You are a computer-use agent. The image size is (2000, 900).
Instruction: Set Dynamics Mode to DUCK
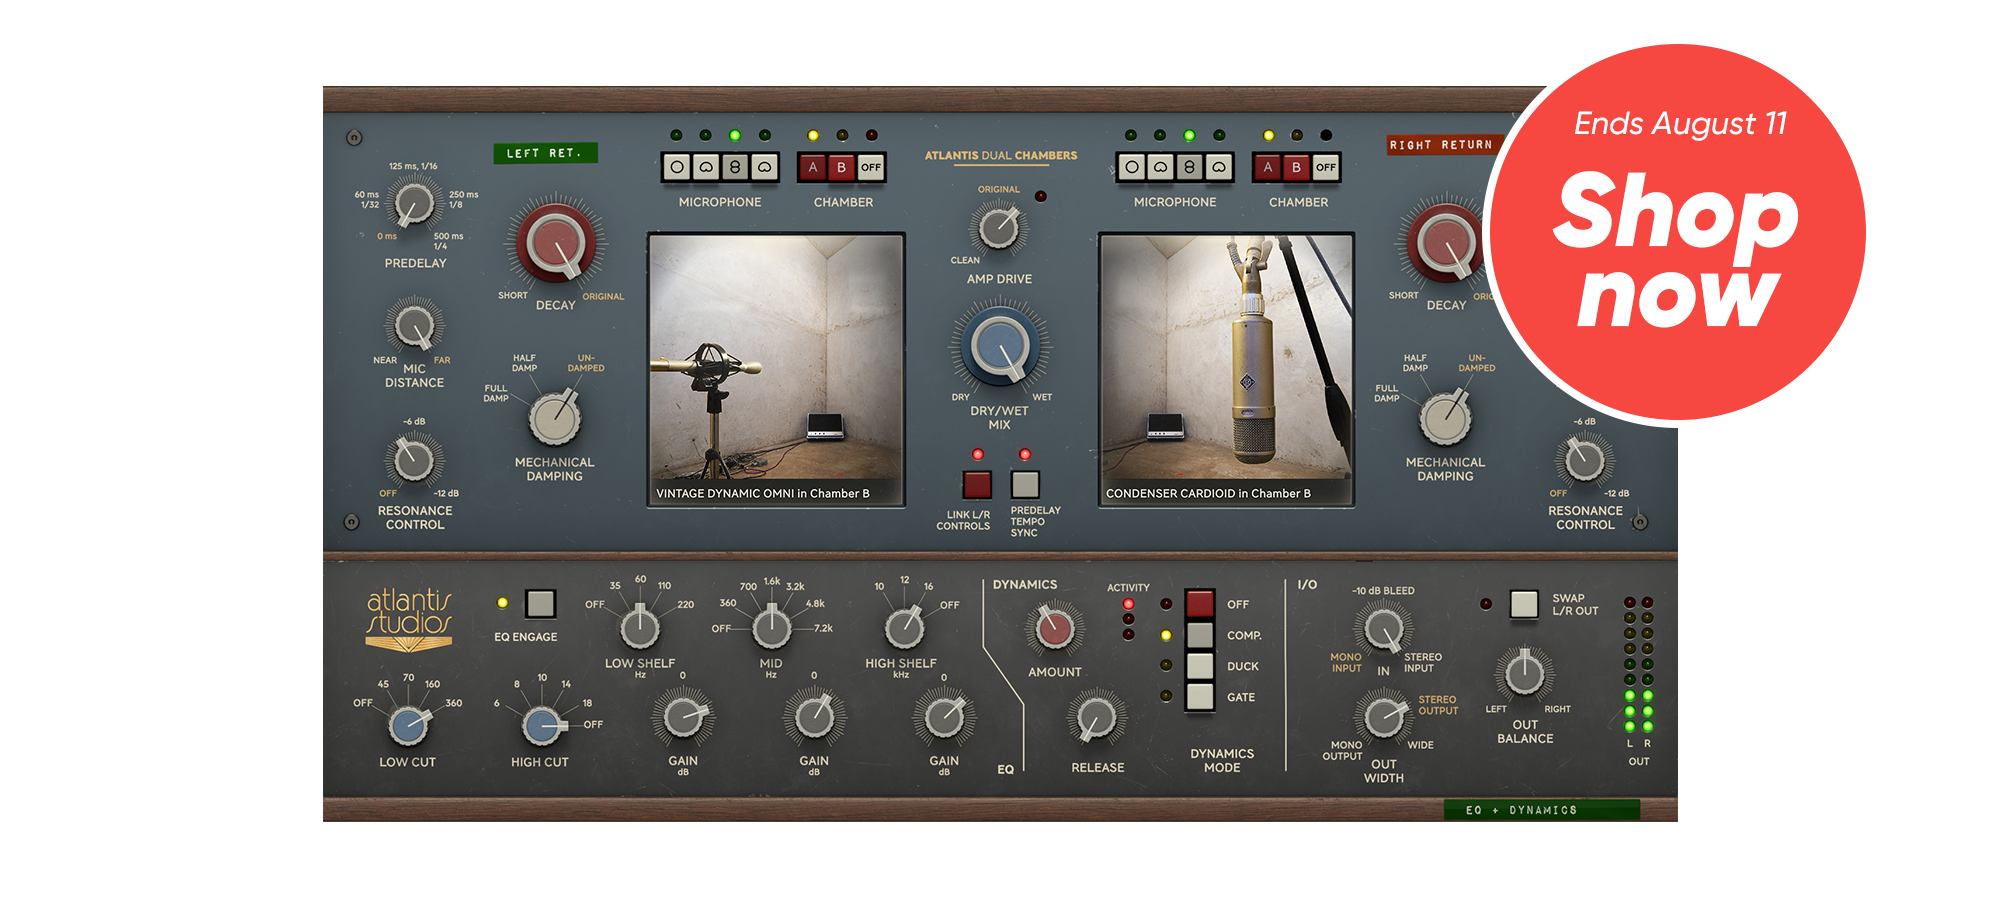coord(1200,666)
